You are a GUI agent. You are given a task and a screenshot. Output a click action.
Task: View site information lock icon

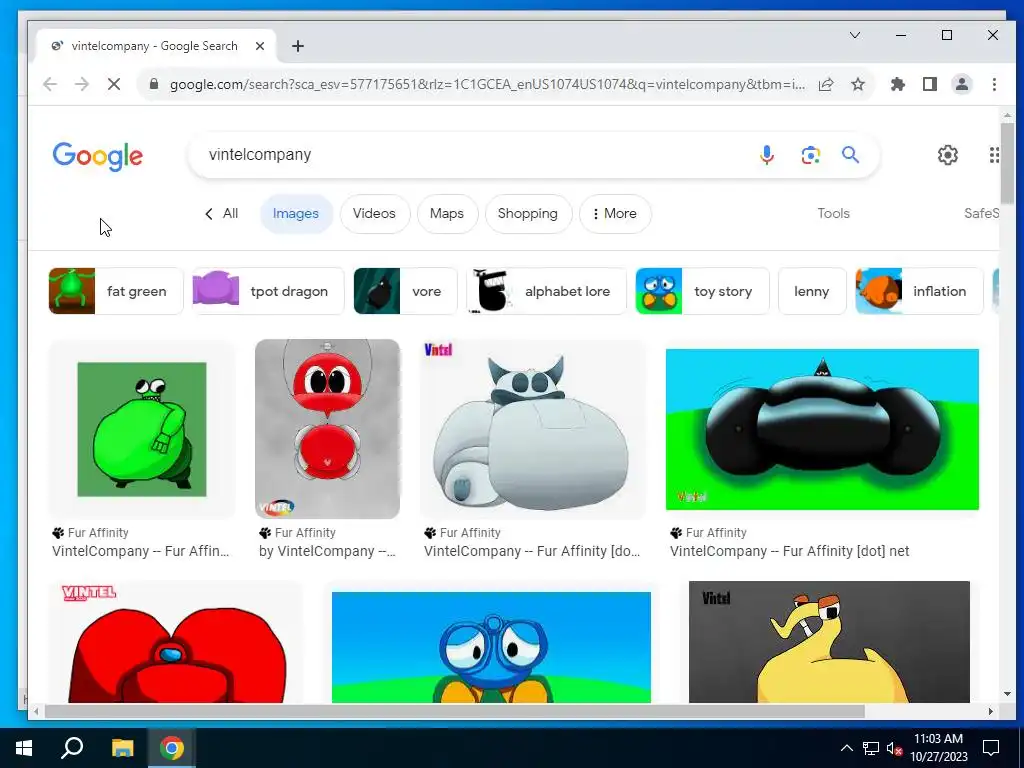pyautogui.click(x=154, y=84)
